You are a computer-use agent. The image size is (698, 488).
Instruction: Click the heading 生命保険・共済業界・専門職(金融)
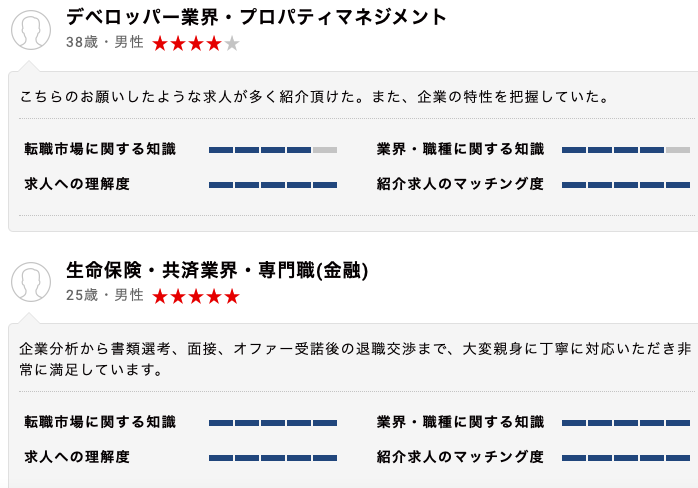coord(217,270)
